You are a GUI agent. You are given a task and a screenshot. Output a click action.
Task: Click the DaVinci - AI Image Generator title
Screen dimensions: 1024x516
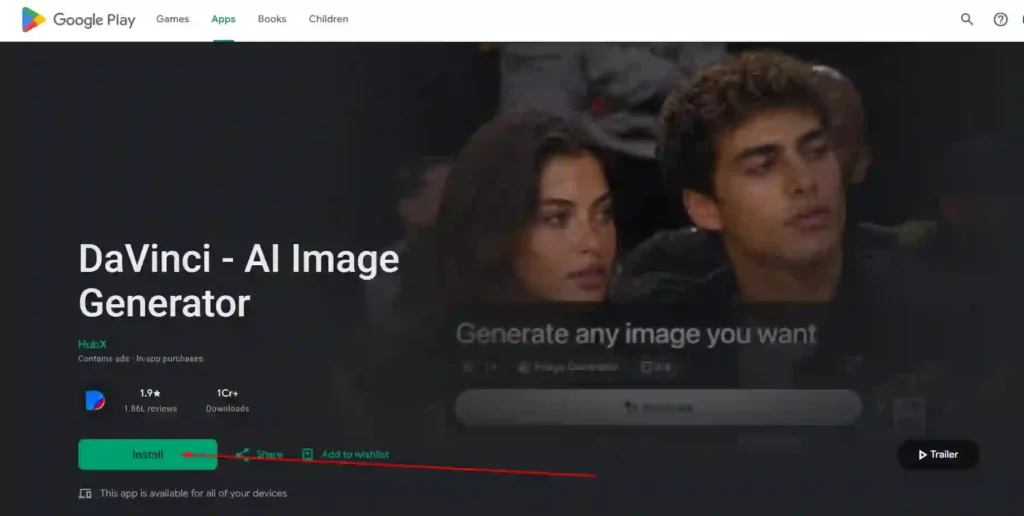(x=238, y=281)
